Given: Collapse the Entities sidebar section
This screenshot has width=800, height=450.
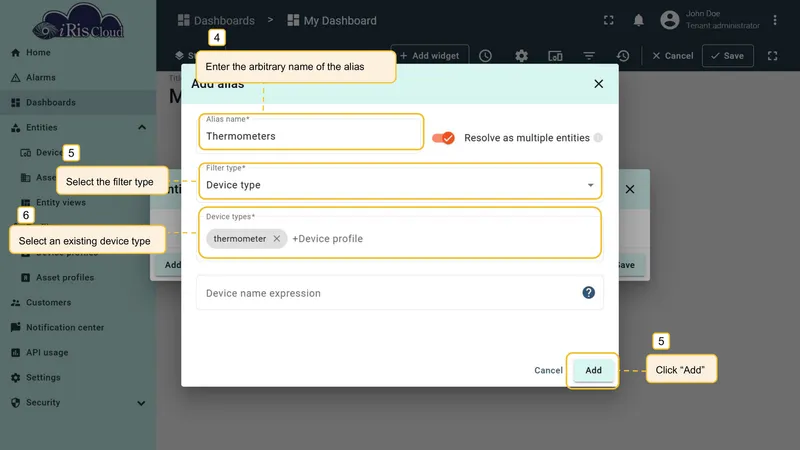Looking at the screenshot, I should coord(142,128).
